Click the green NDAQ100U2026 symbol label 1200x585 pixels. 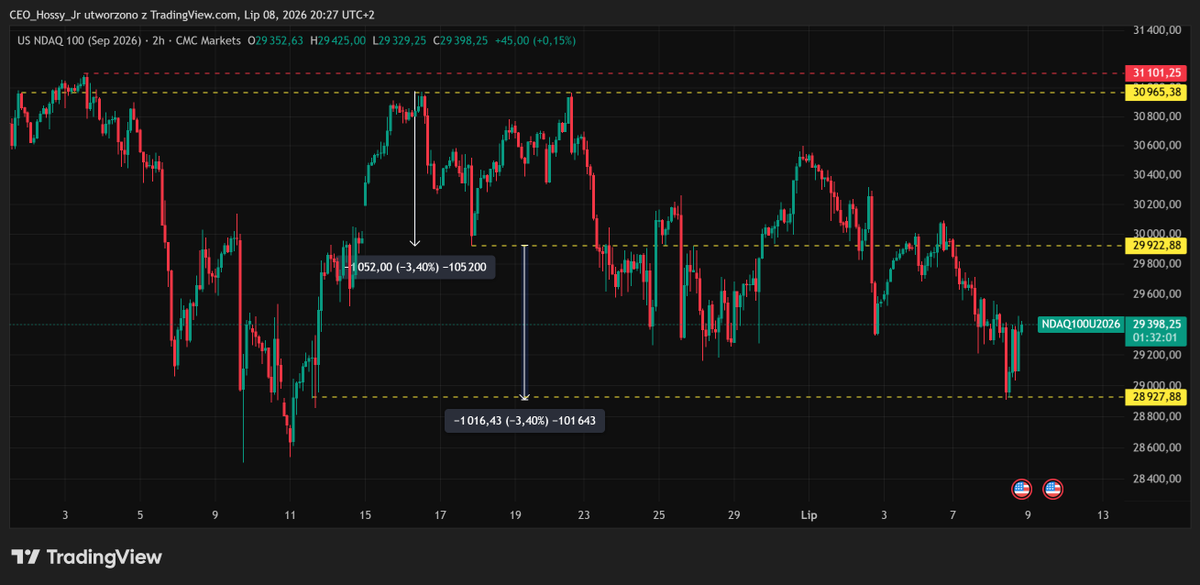[1080, 324]
